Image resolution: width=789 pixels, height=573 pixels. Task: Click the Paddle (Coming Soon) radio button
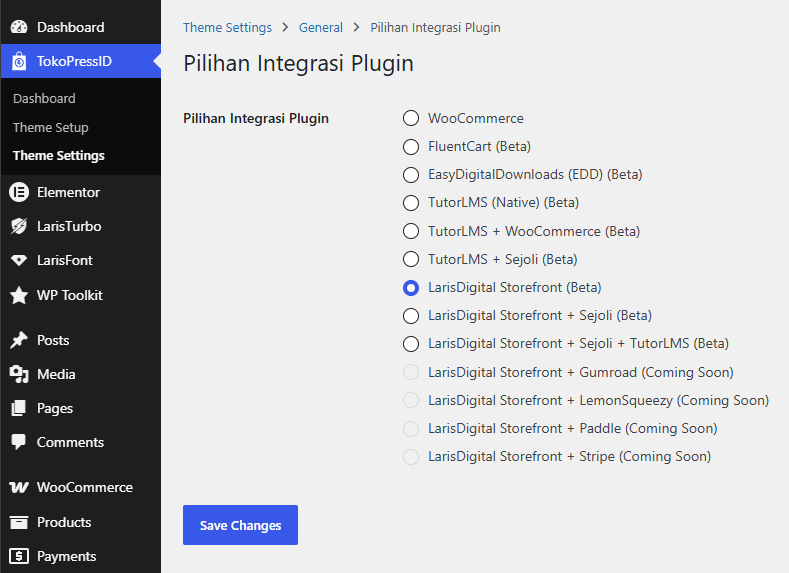click(411, 429)
